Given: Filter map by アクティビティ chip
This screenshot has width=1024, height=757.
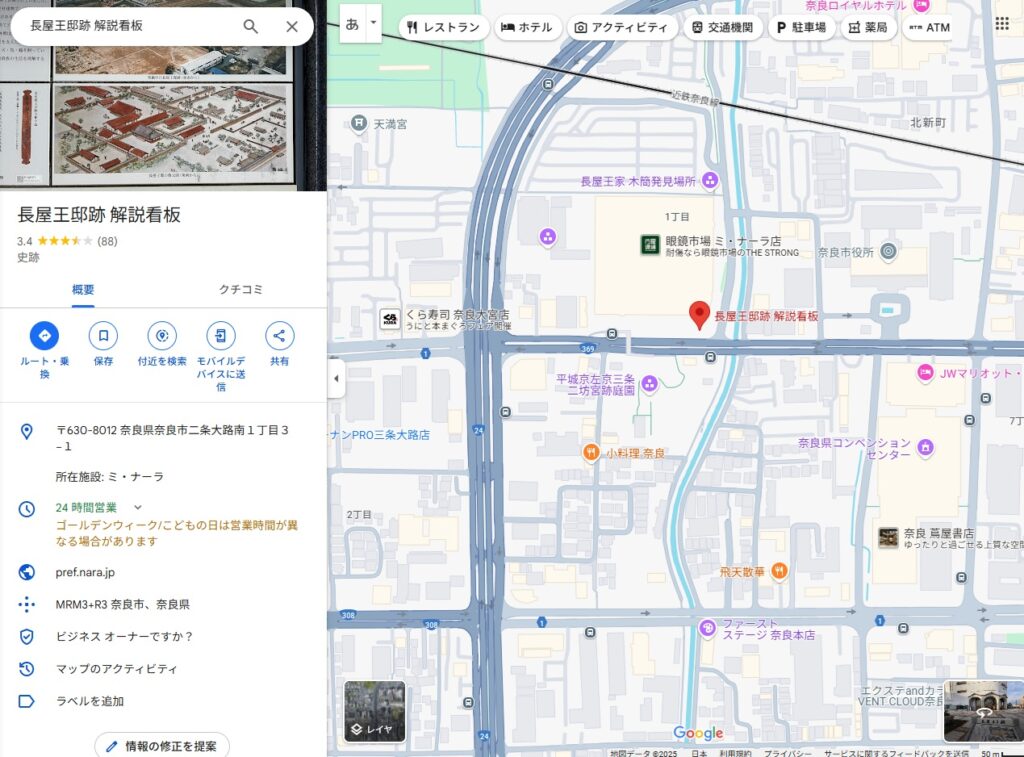Looking at the screenshot, I should click(x=621, y=27).
